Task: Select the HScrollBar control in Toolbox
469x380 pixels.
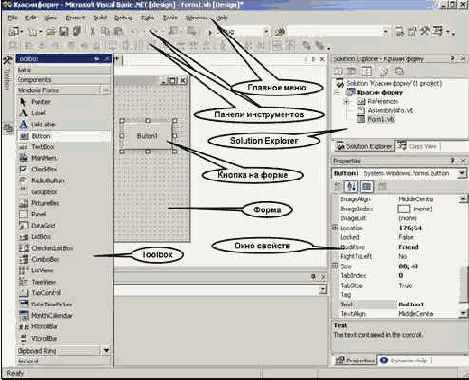Action: click(64, 327)
